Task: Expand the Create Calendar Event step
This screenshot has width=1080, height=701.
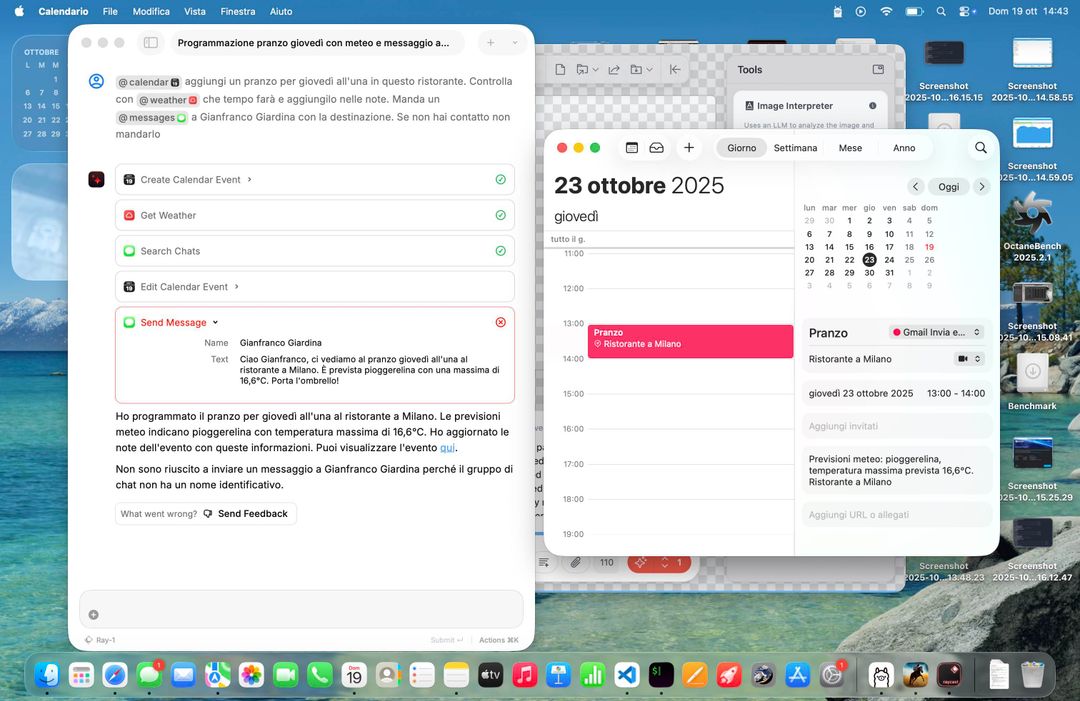Action: [x=249, y=180]
